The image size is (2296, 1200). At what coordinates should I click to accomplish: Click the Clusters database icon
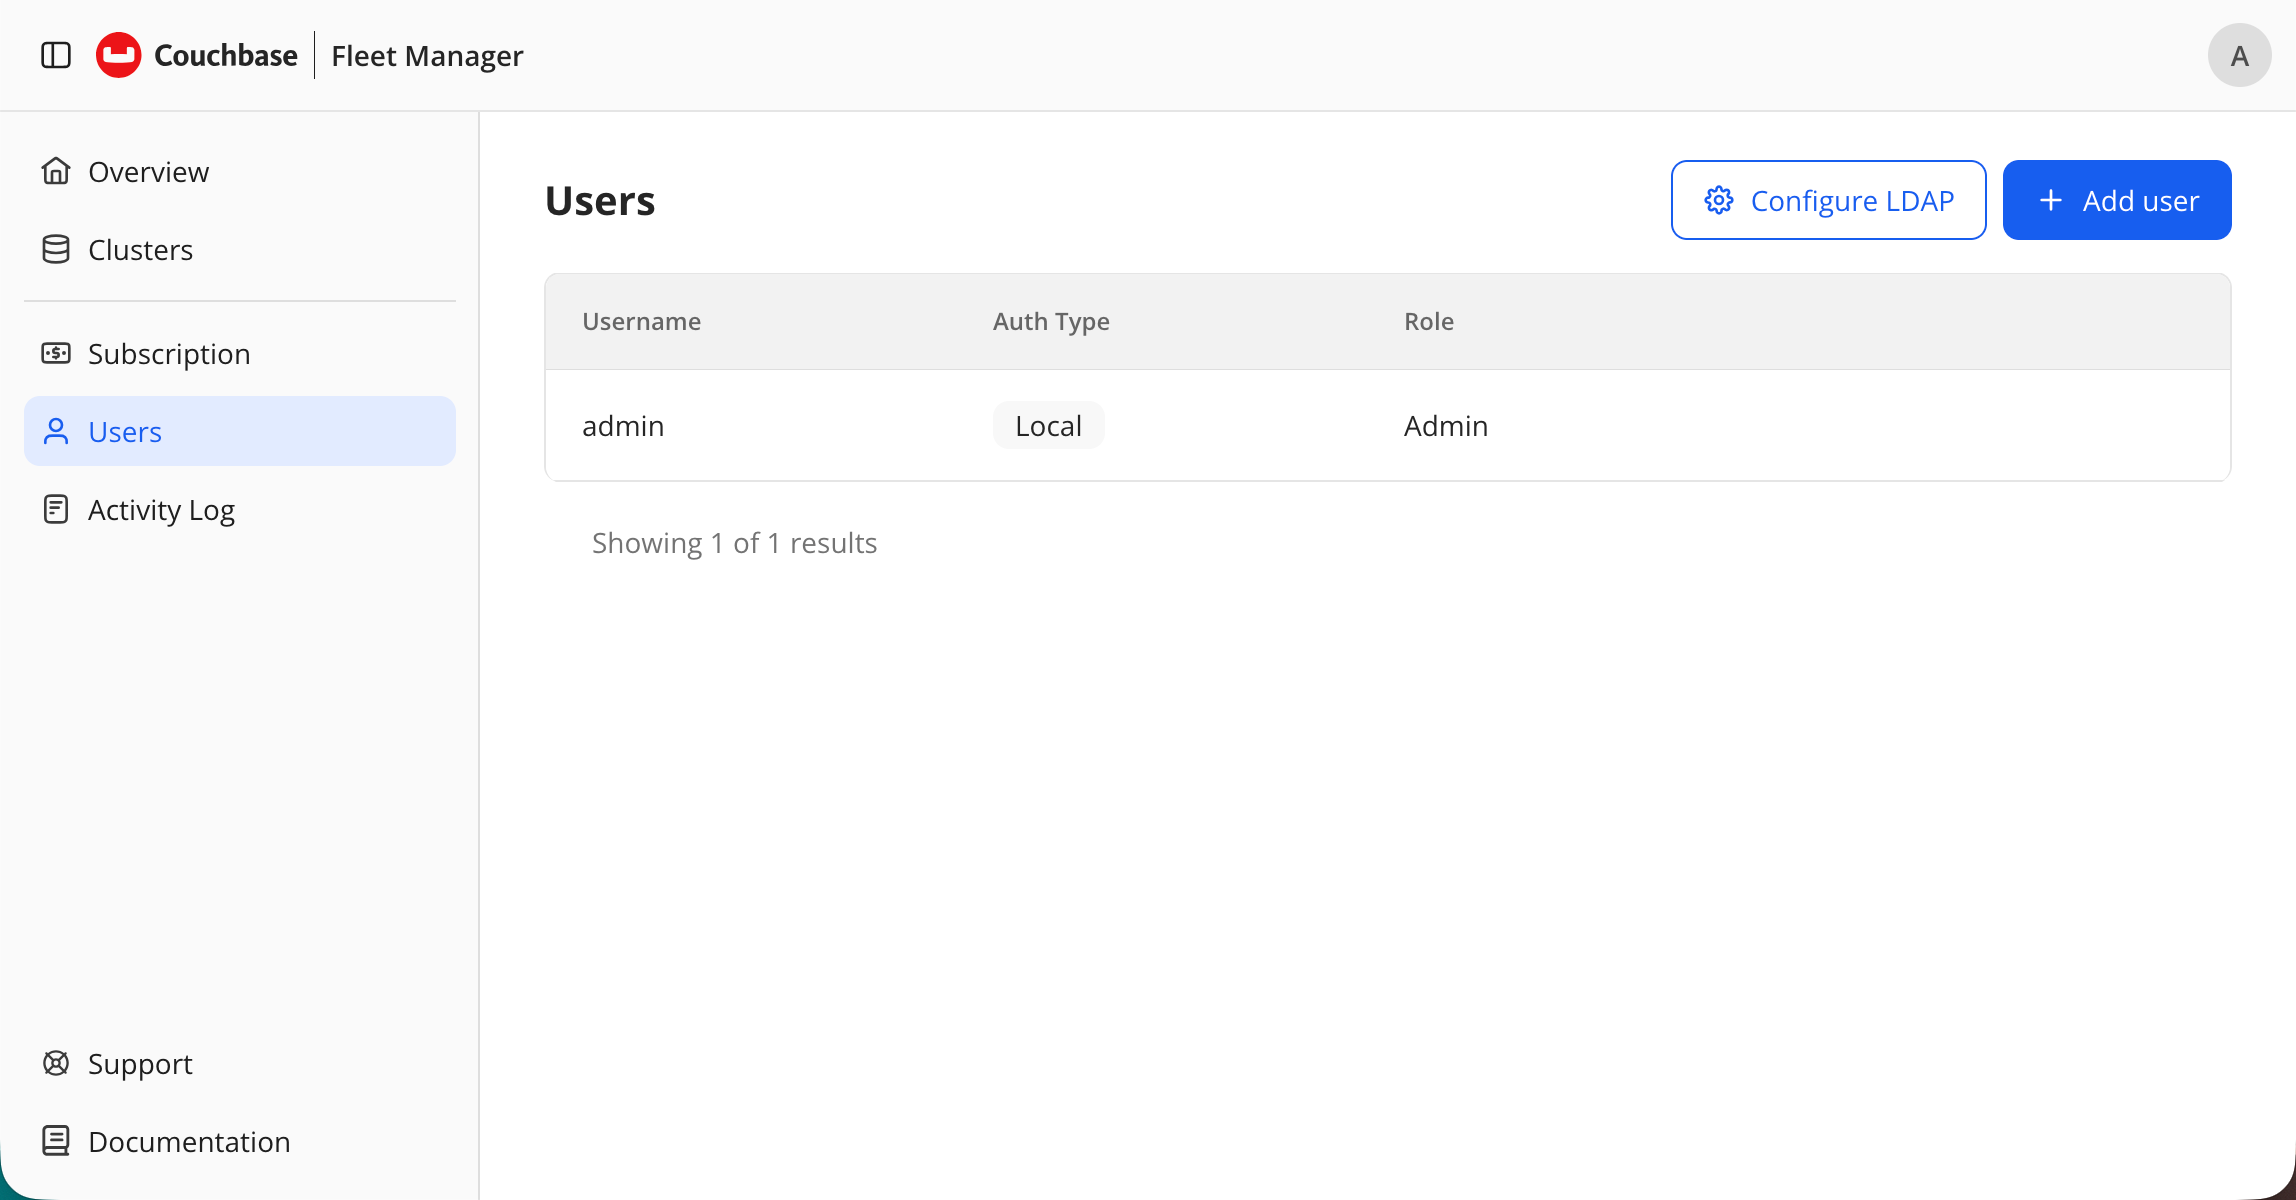tap(56, 249)
